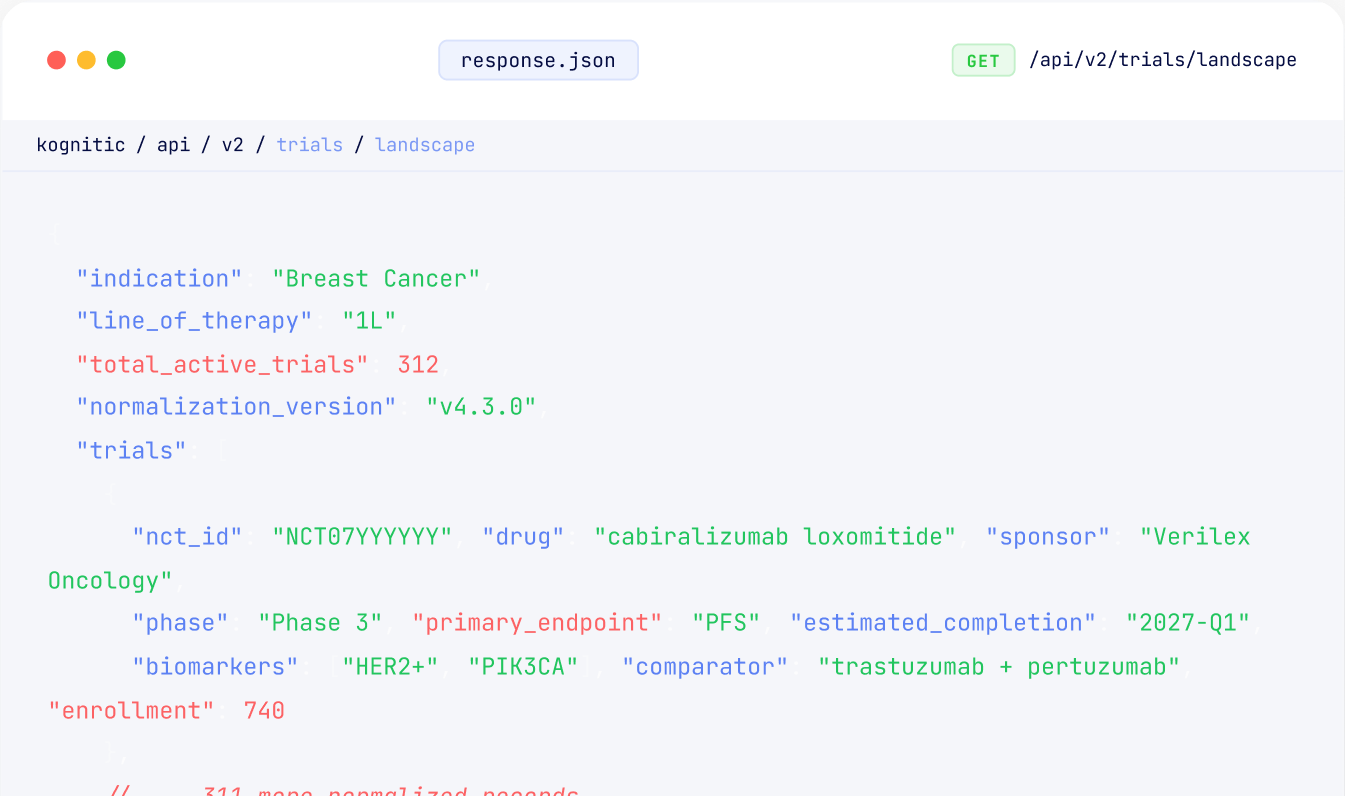Open the trials breadcrumb link
Image resolution: width=1345 pixels, height=796 pixels.
click(x=310, y=145)
